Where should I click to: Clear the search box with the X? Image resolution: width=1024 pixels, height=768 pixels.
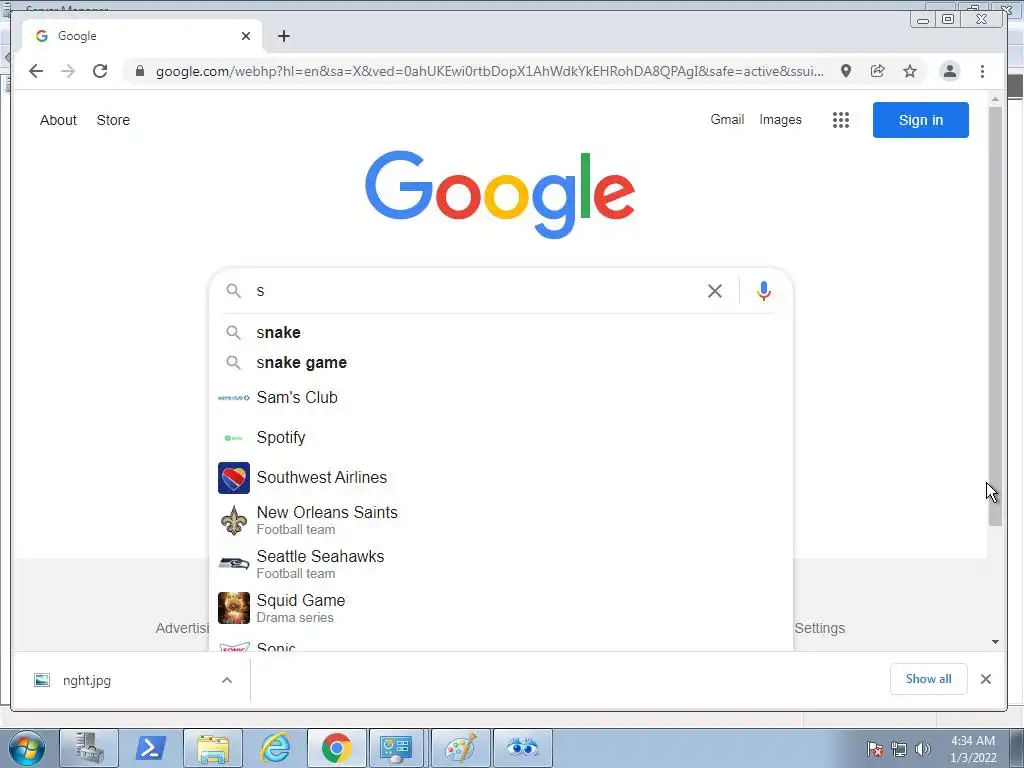tap(715, 291)
